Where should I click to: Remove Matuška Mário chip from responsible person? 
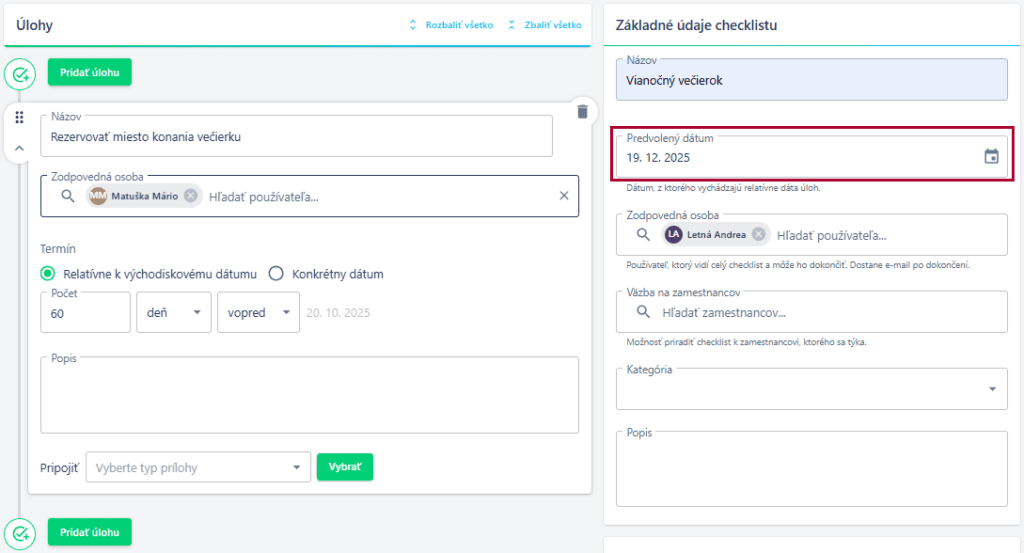pos(190,196)
